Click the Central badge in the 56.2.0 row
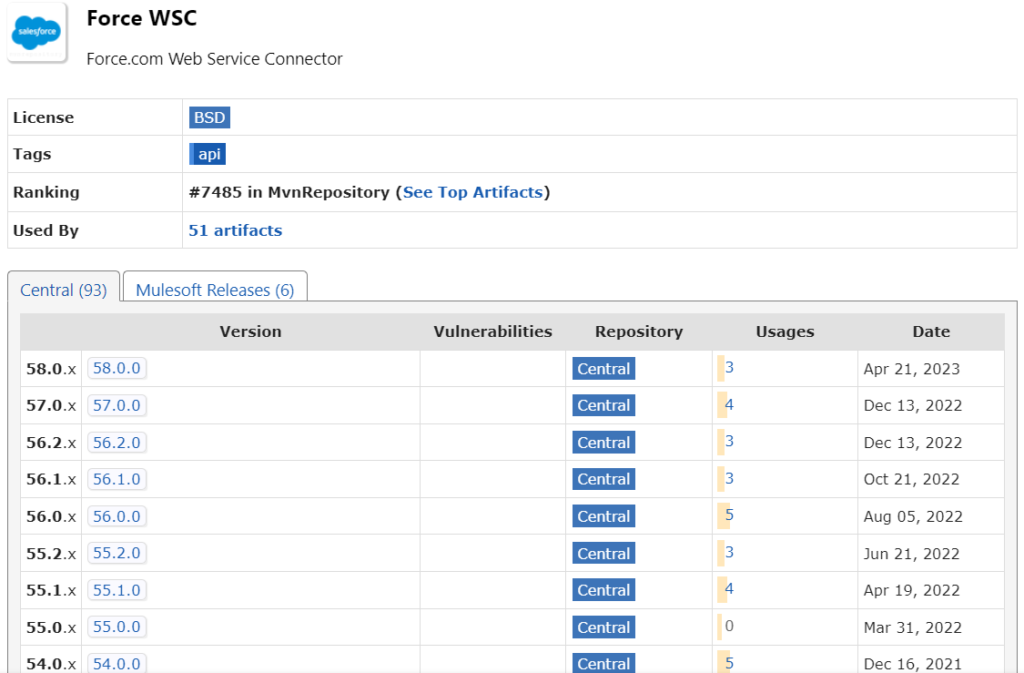1024x673 pixels. coord(603,443)
